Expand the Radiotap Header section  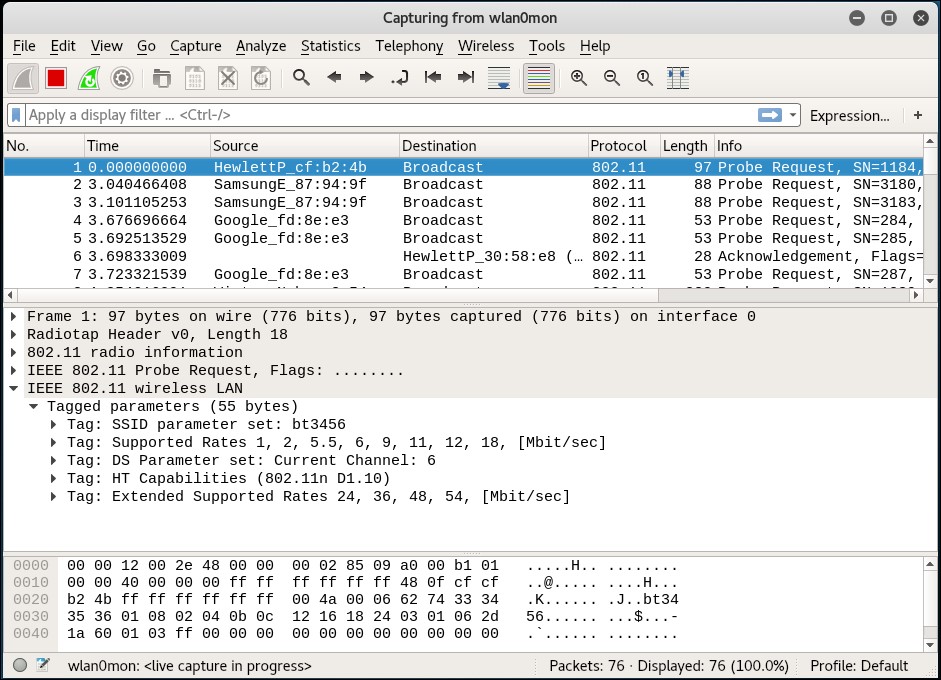click(x=14, y=334)
